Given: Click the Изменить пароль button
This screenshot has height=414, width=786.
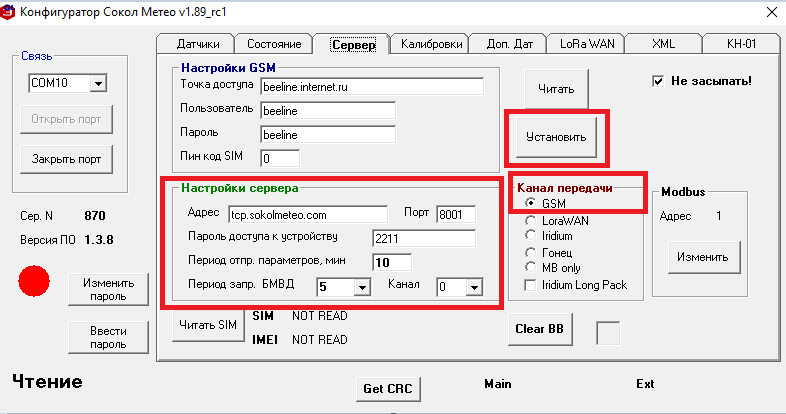Looking at the screenshot, I should 108,290.
